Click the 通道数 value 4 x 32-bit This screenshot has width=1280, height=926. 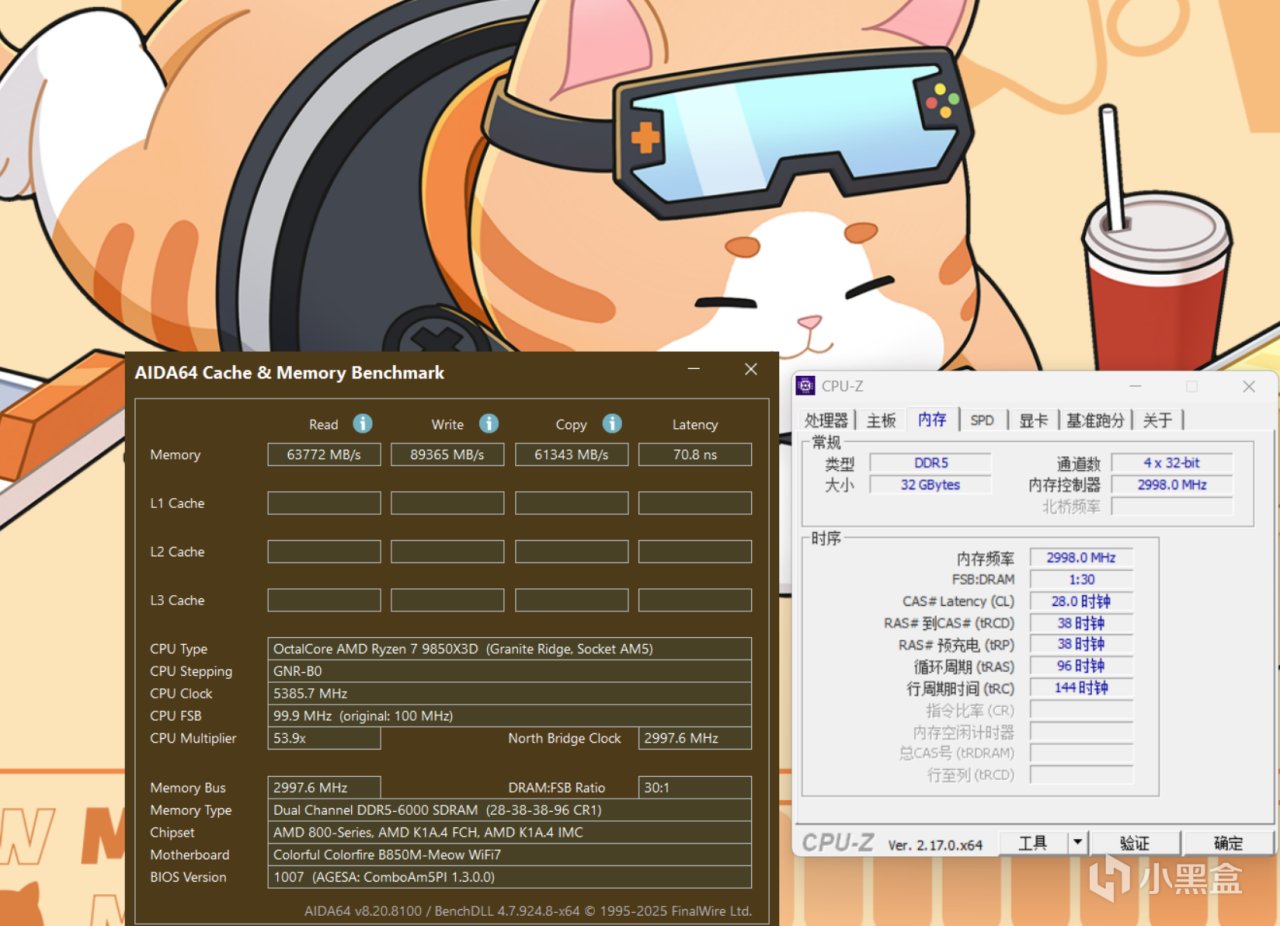(x=1172, y=463)
